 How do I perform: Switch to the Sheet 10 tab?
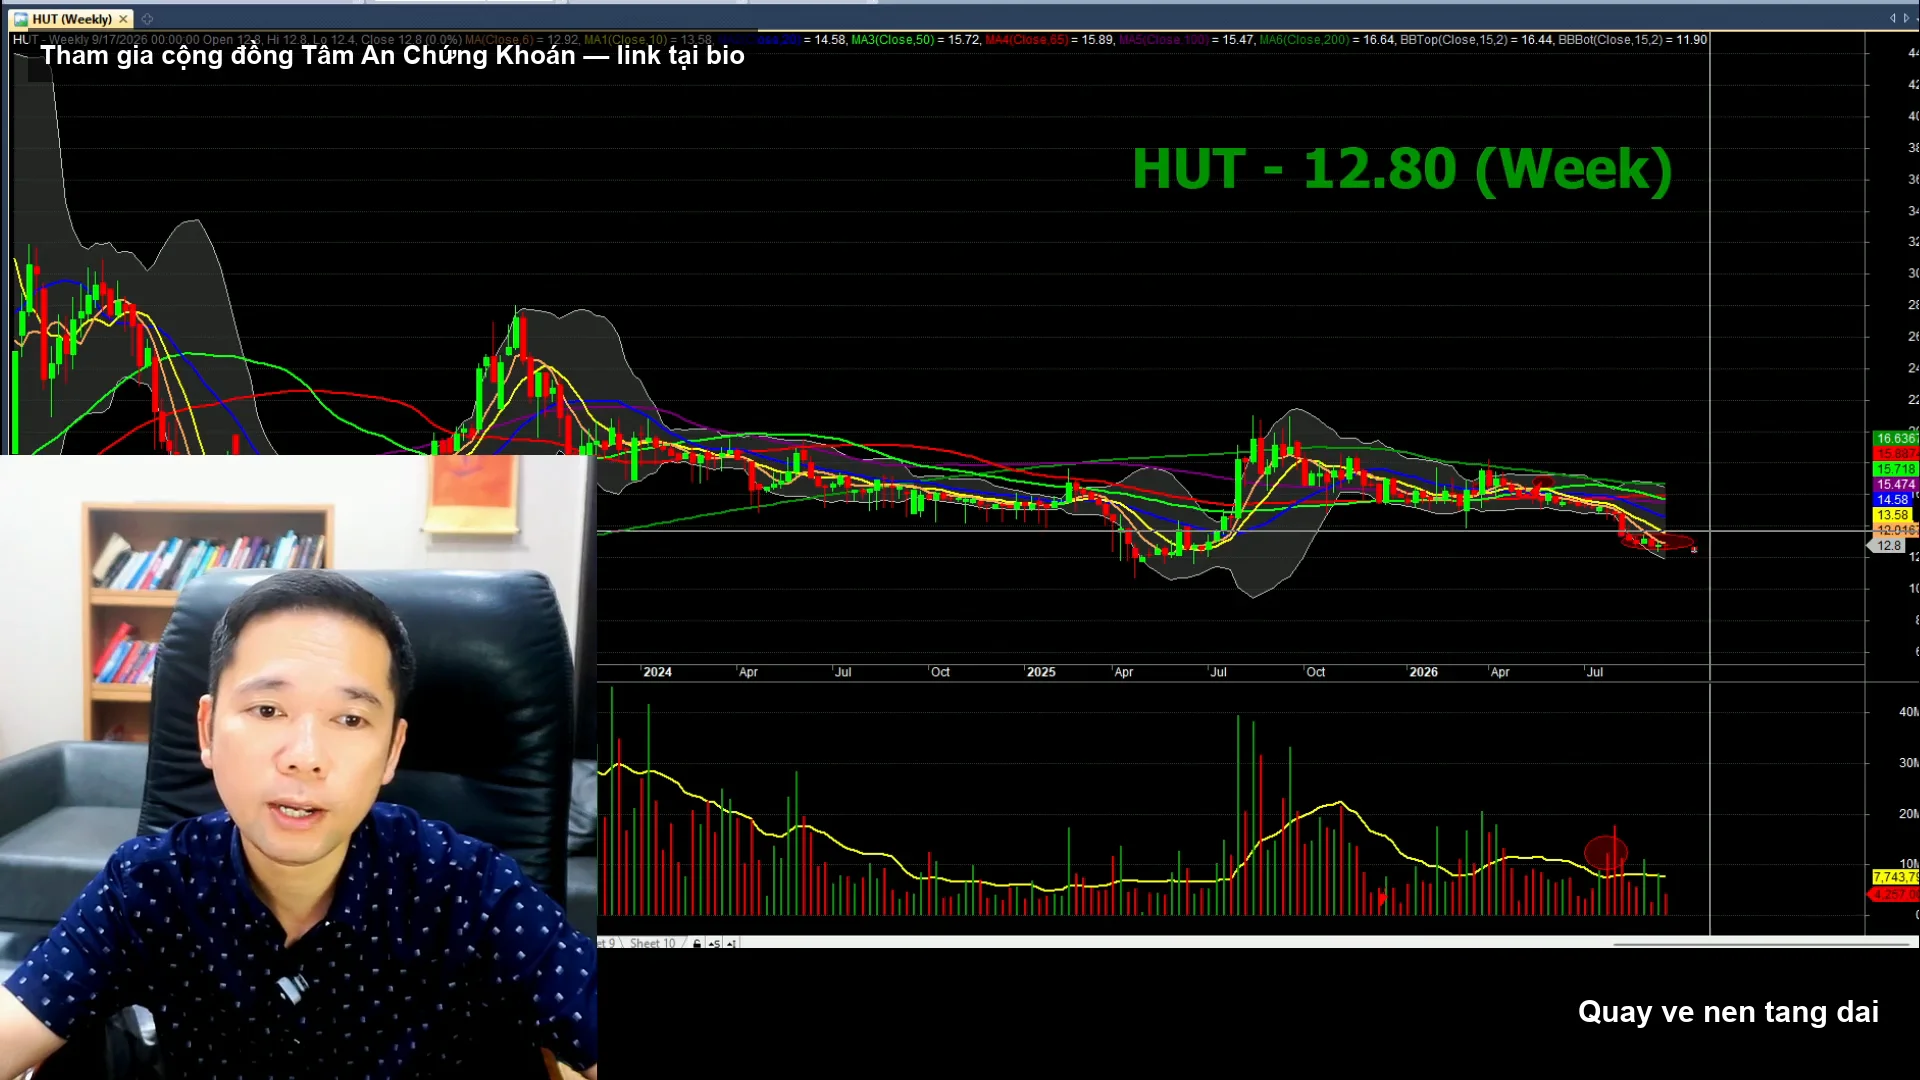(652, 943)
